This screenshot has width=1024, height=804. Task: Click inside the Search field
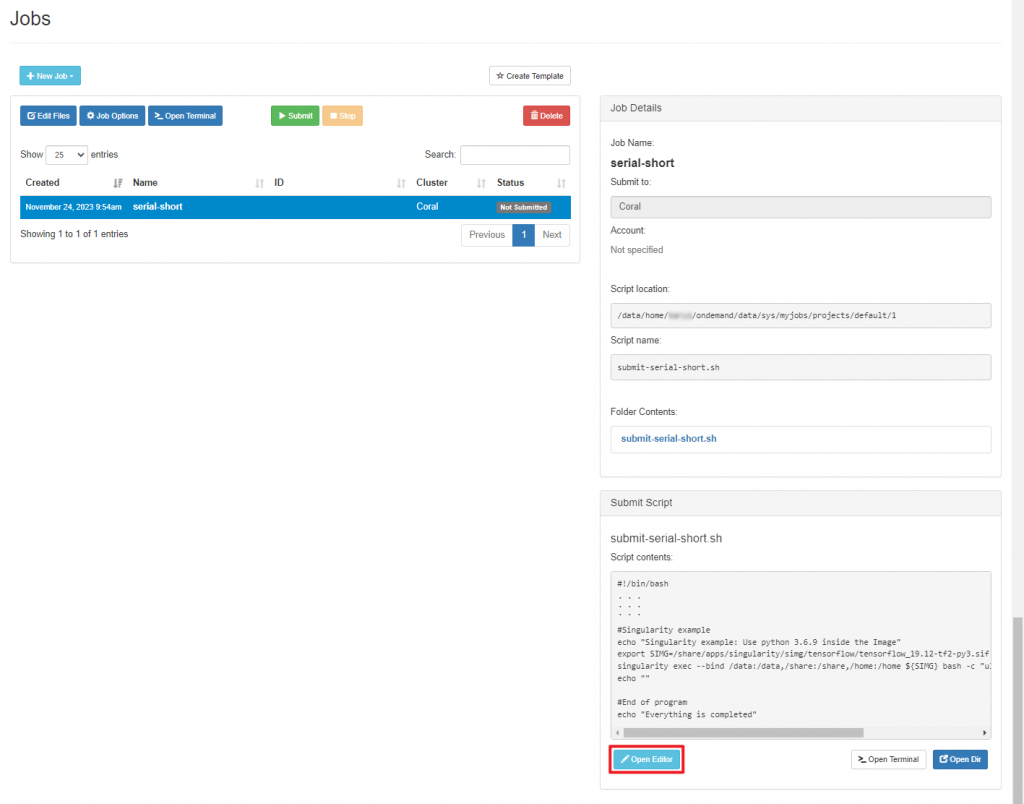point(514,154)
